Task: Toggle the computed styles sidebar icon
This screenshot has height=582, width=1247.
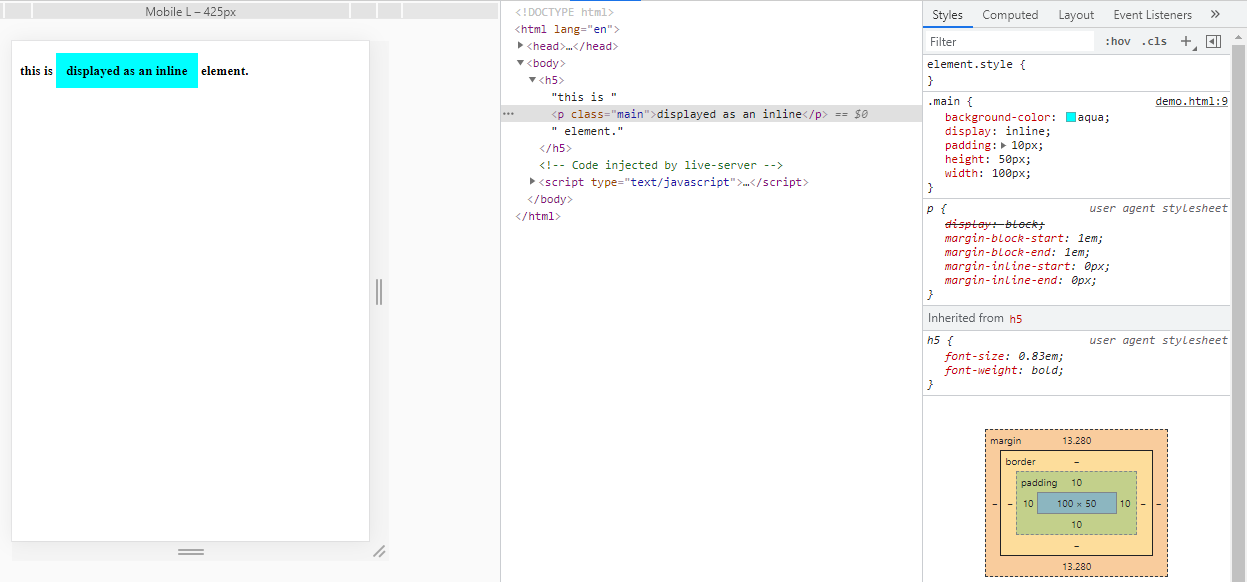Action: point(1213,42)
